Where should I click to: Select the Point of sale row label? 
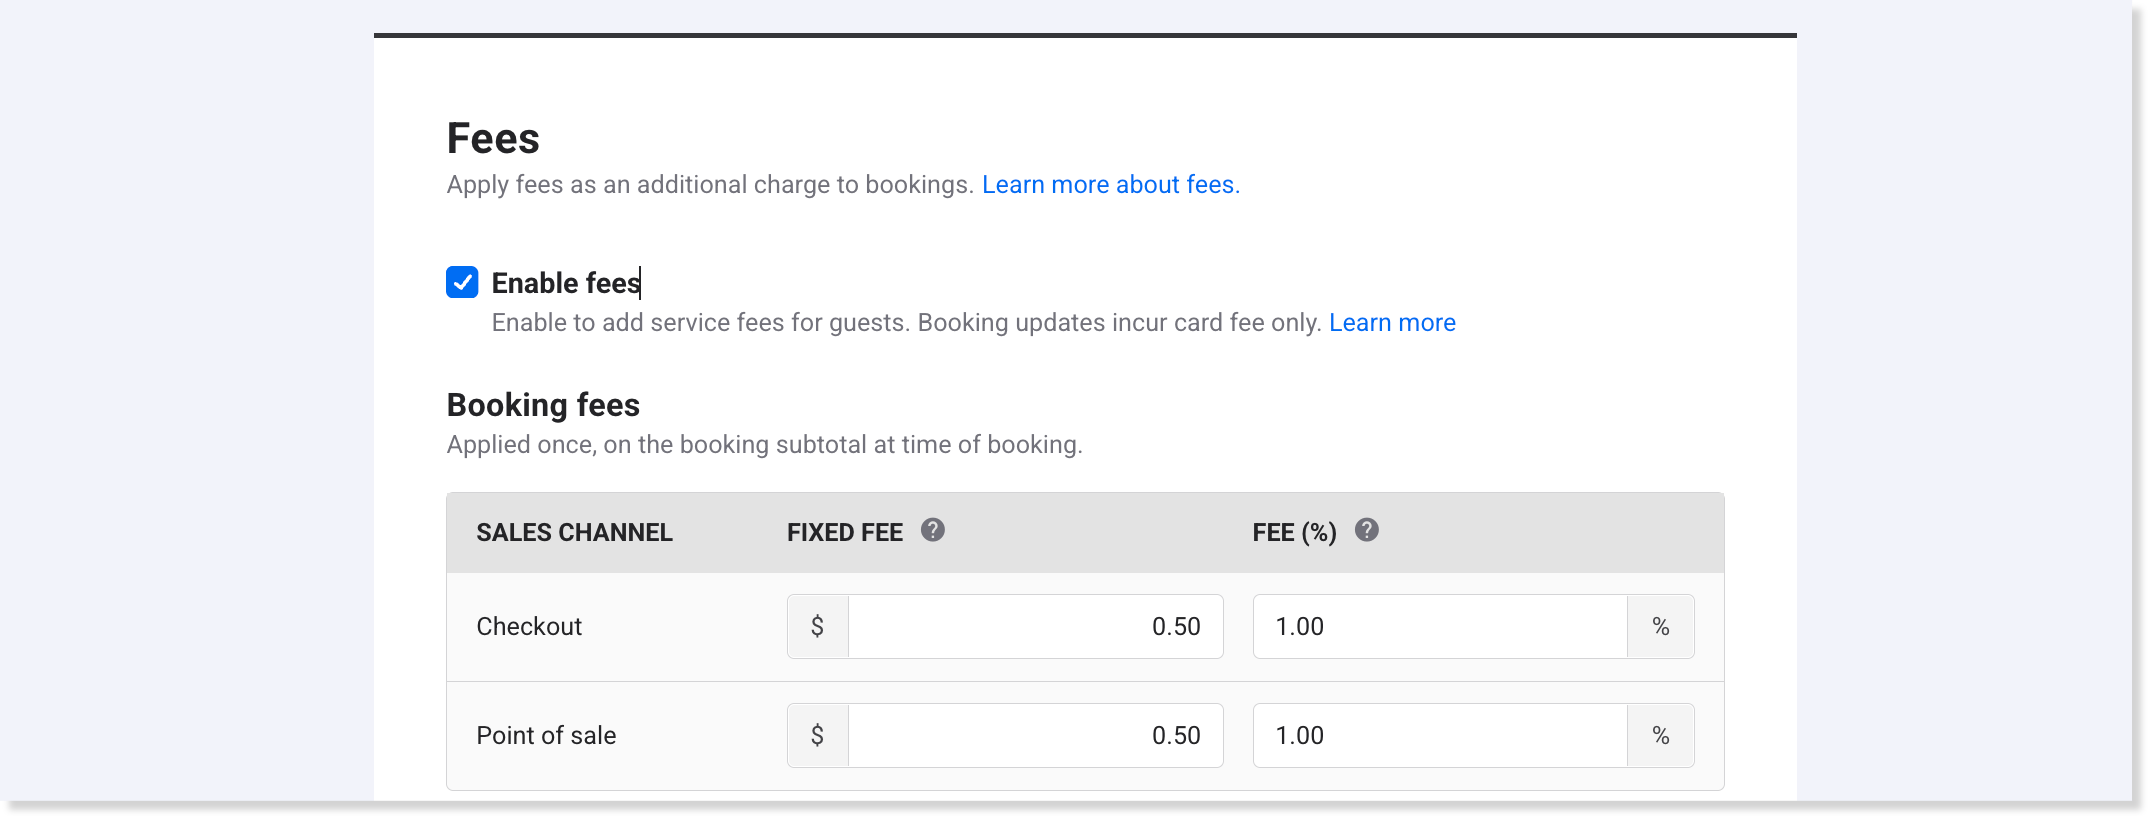(x=546, y=736)
